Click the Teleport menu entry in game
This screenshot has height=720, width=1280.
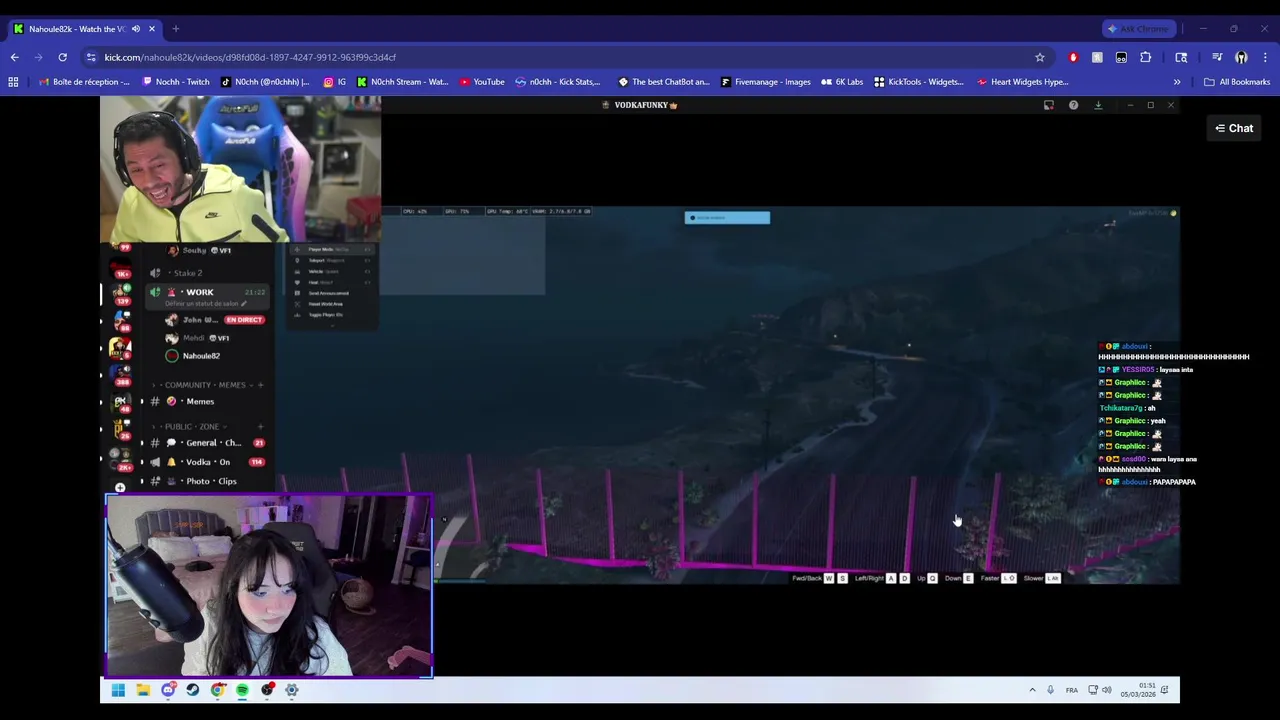333,260
